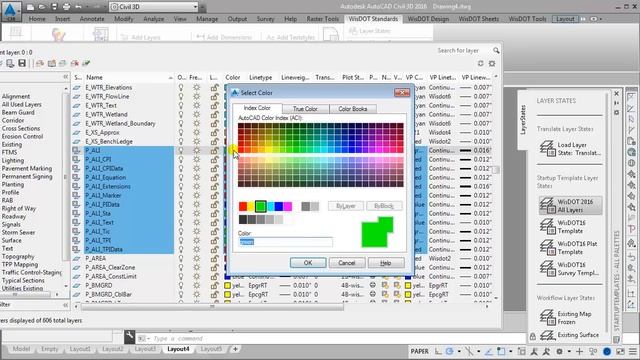Viewport: 640px width, 360px height.
Task: Select WisDOT16 Survey Template layer state
Action: click(571, 269)
